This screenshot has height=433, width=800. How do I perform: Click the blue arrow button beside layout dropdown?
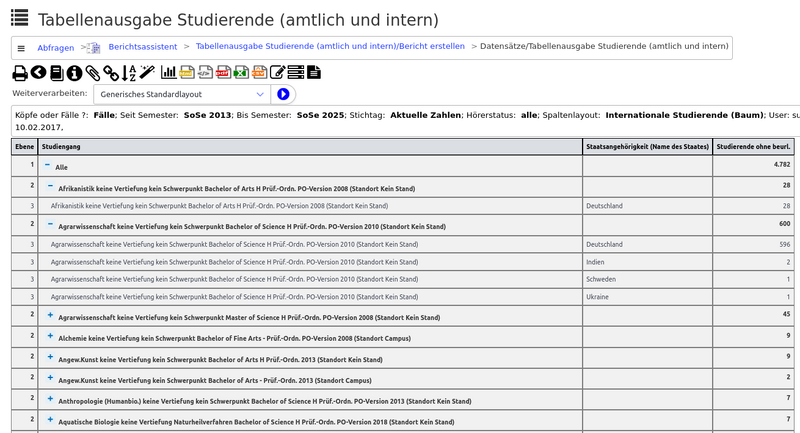point(283,94)
